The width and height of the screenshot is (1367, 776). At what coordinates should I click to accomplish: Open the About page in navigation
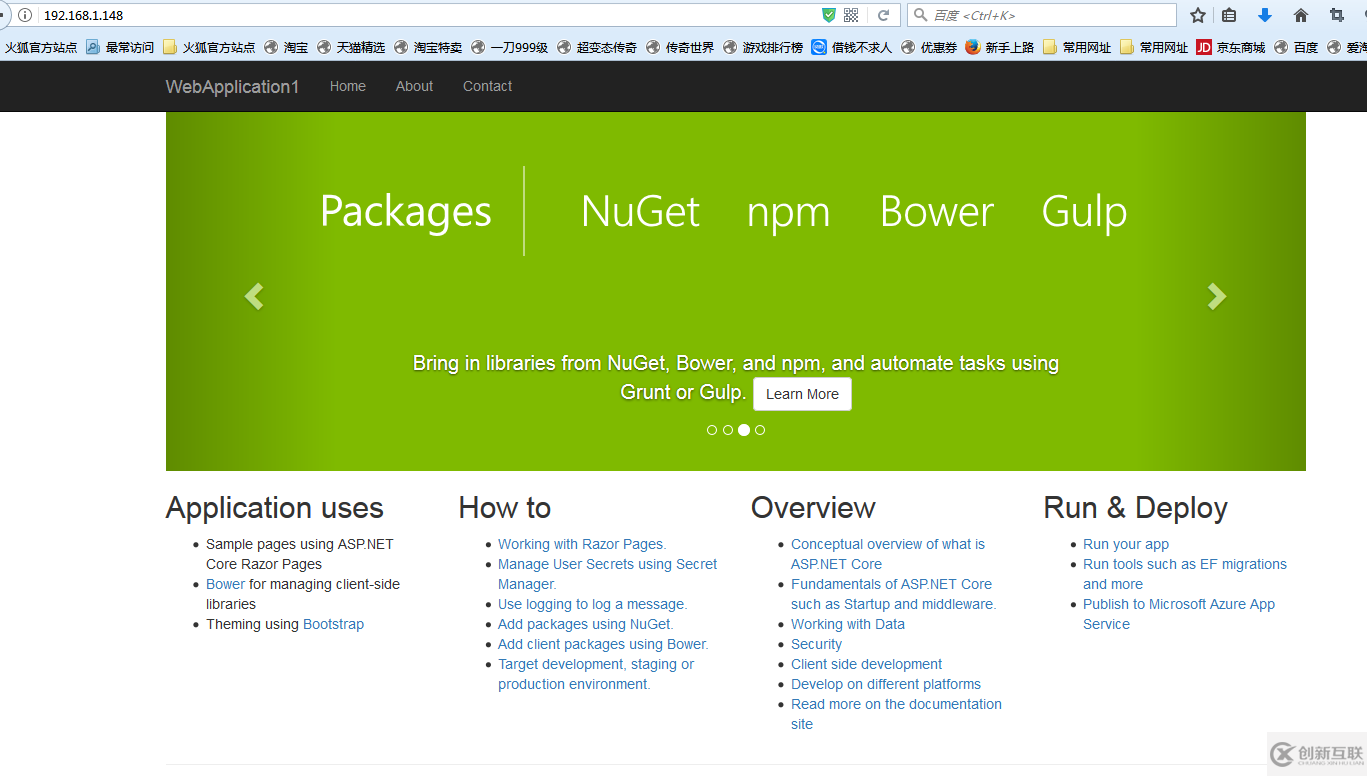(414, 86)
